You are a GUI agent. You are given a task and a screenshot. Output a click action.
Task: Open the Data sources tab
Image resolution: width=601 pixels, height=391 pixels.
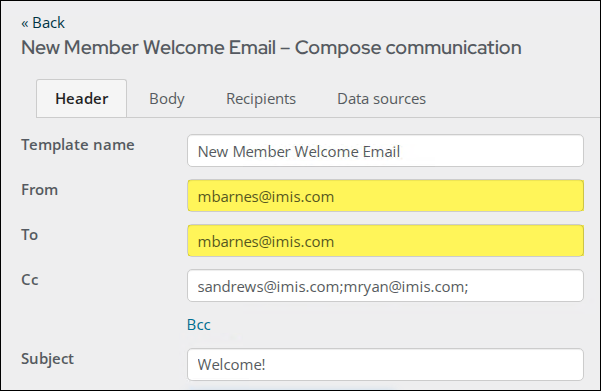[381, 99]
